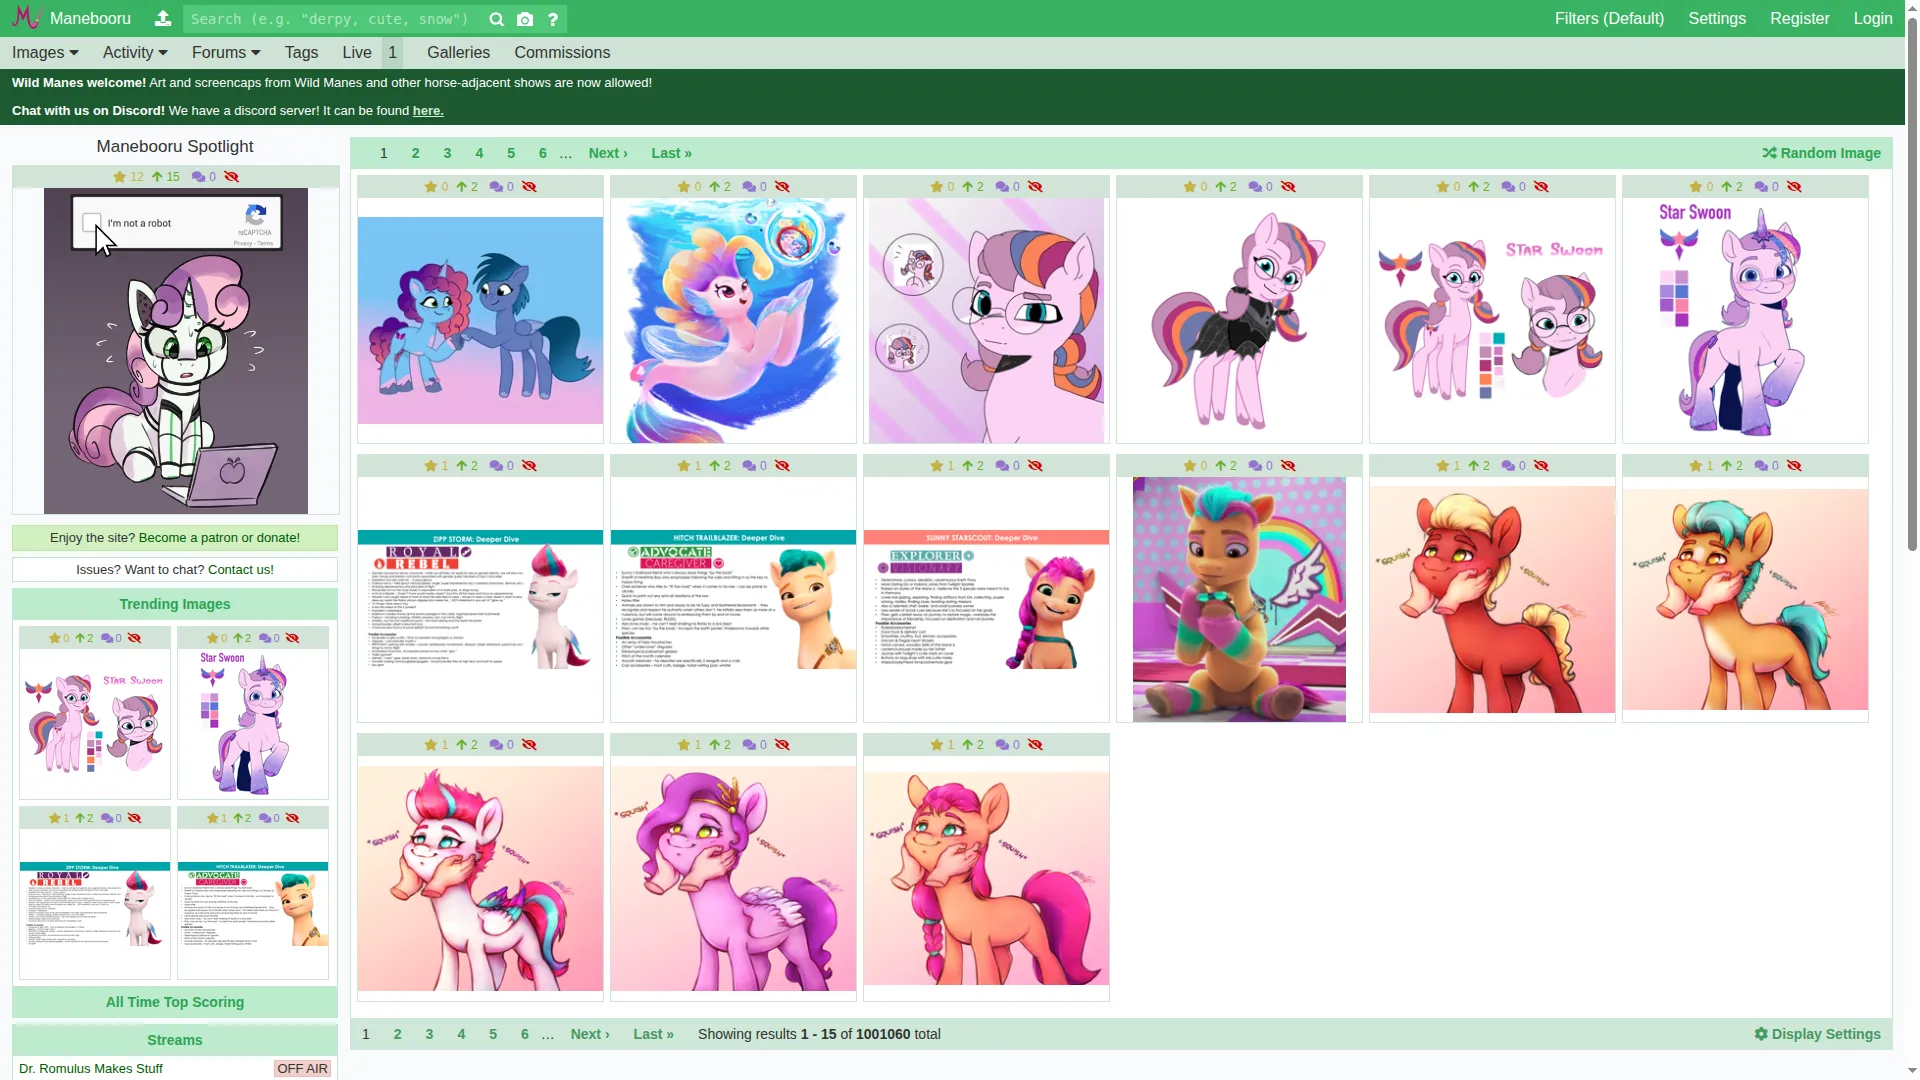Click the magnifier search submit icon
Screen dimensions: 1920x1080
point(496,19)
